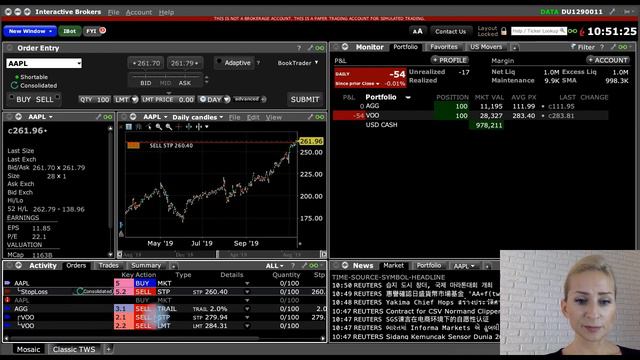Click the red alert icon on greyed AAPL order
640x360 pixels.
[x=7, y=300]
